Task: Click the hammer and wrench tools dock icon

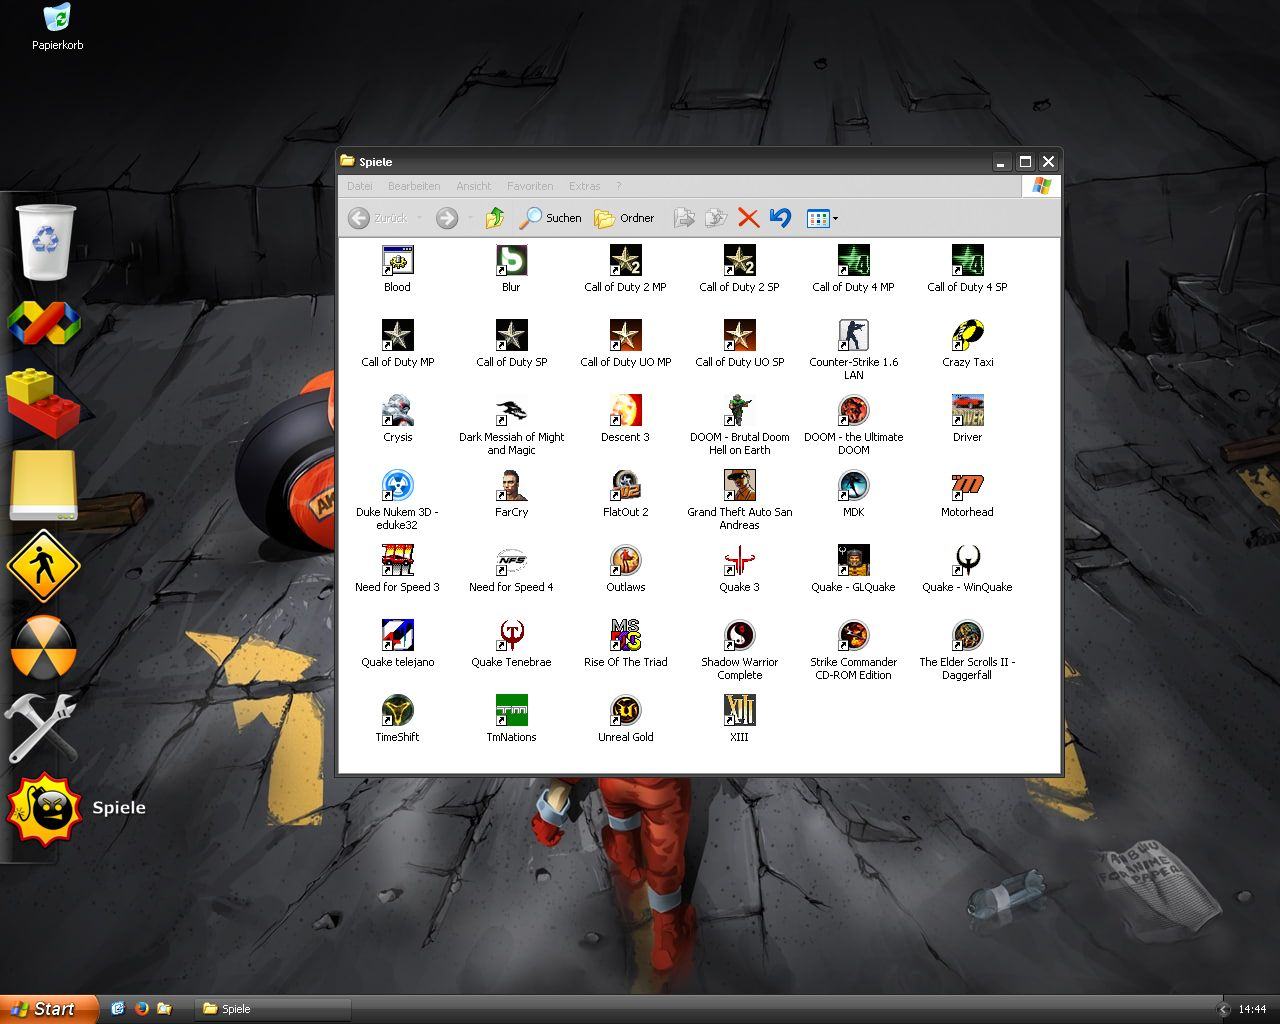Action: tap(41, 727)
